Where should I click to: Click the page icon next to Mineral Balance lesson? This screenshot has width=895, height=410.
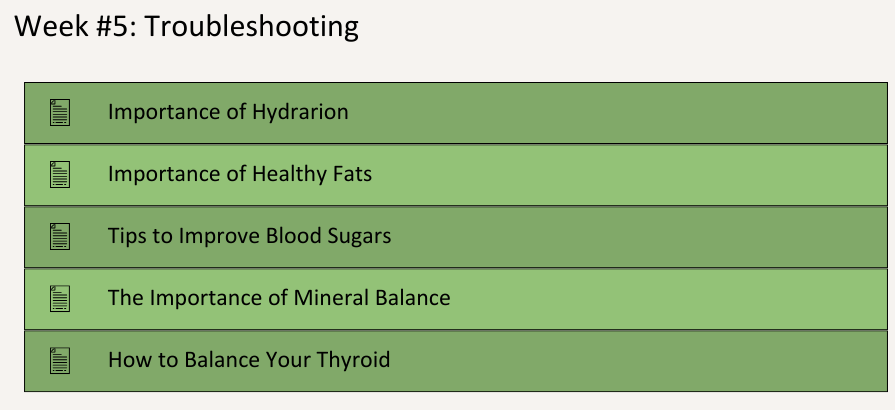[x=60, y=298]
